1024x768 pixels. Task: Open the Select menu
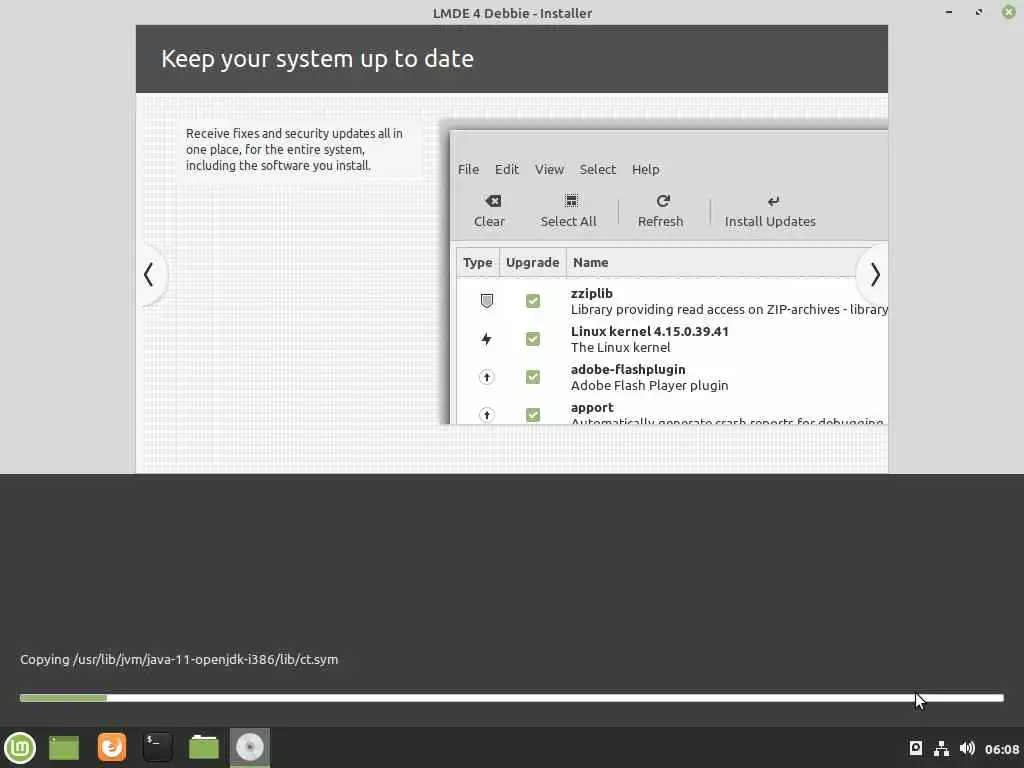(x=598, y=169)
